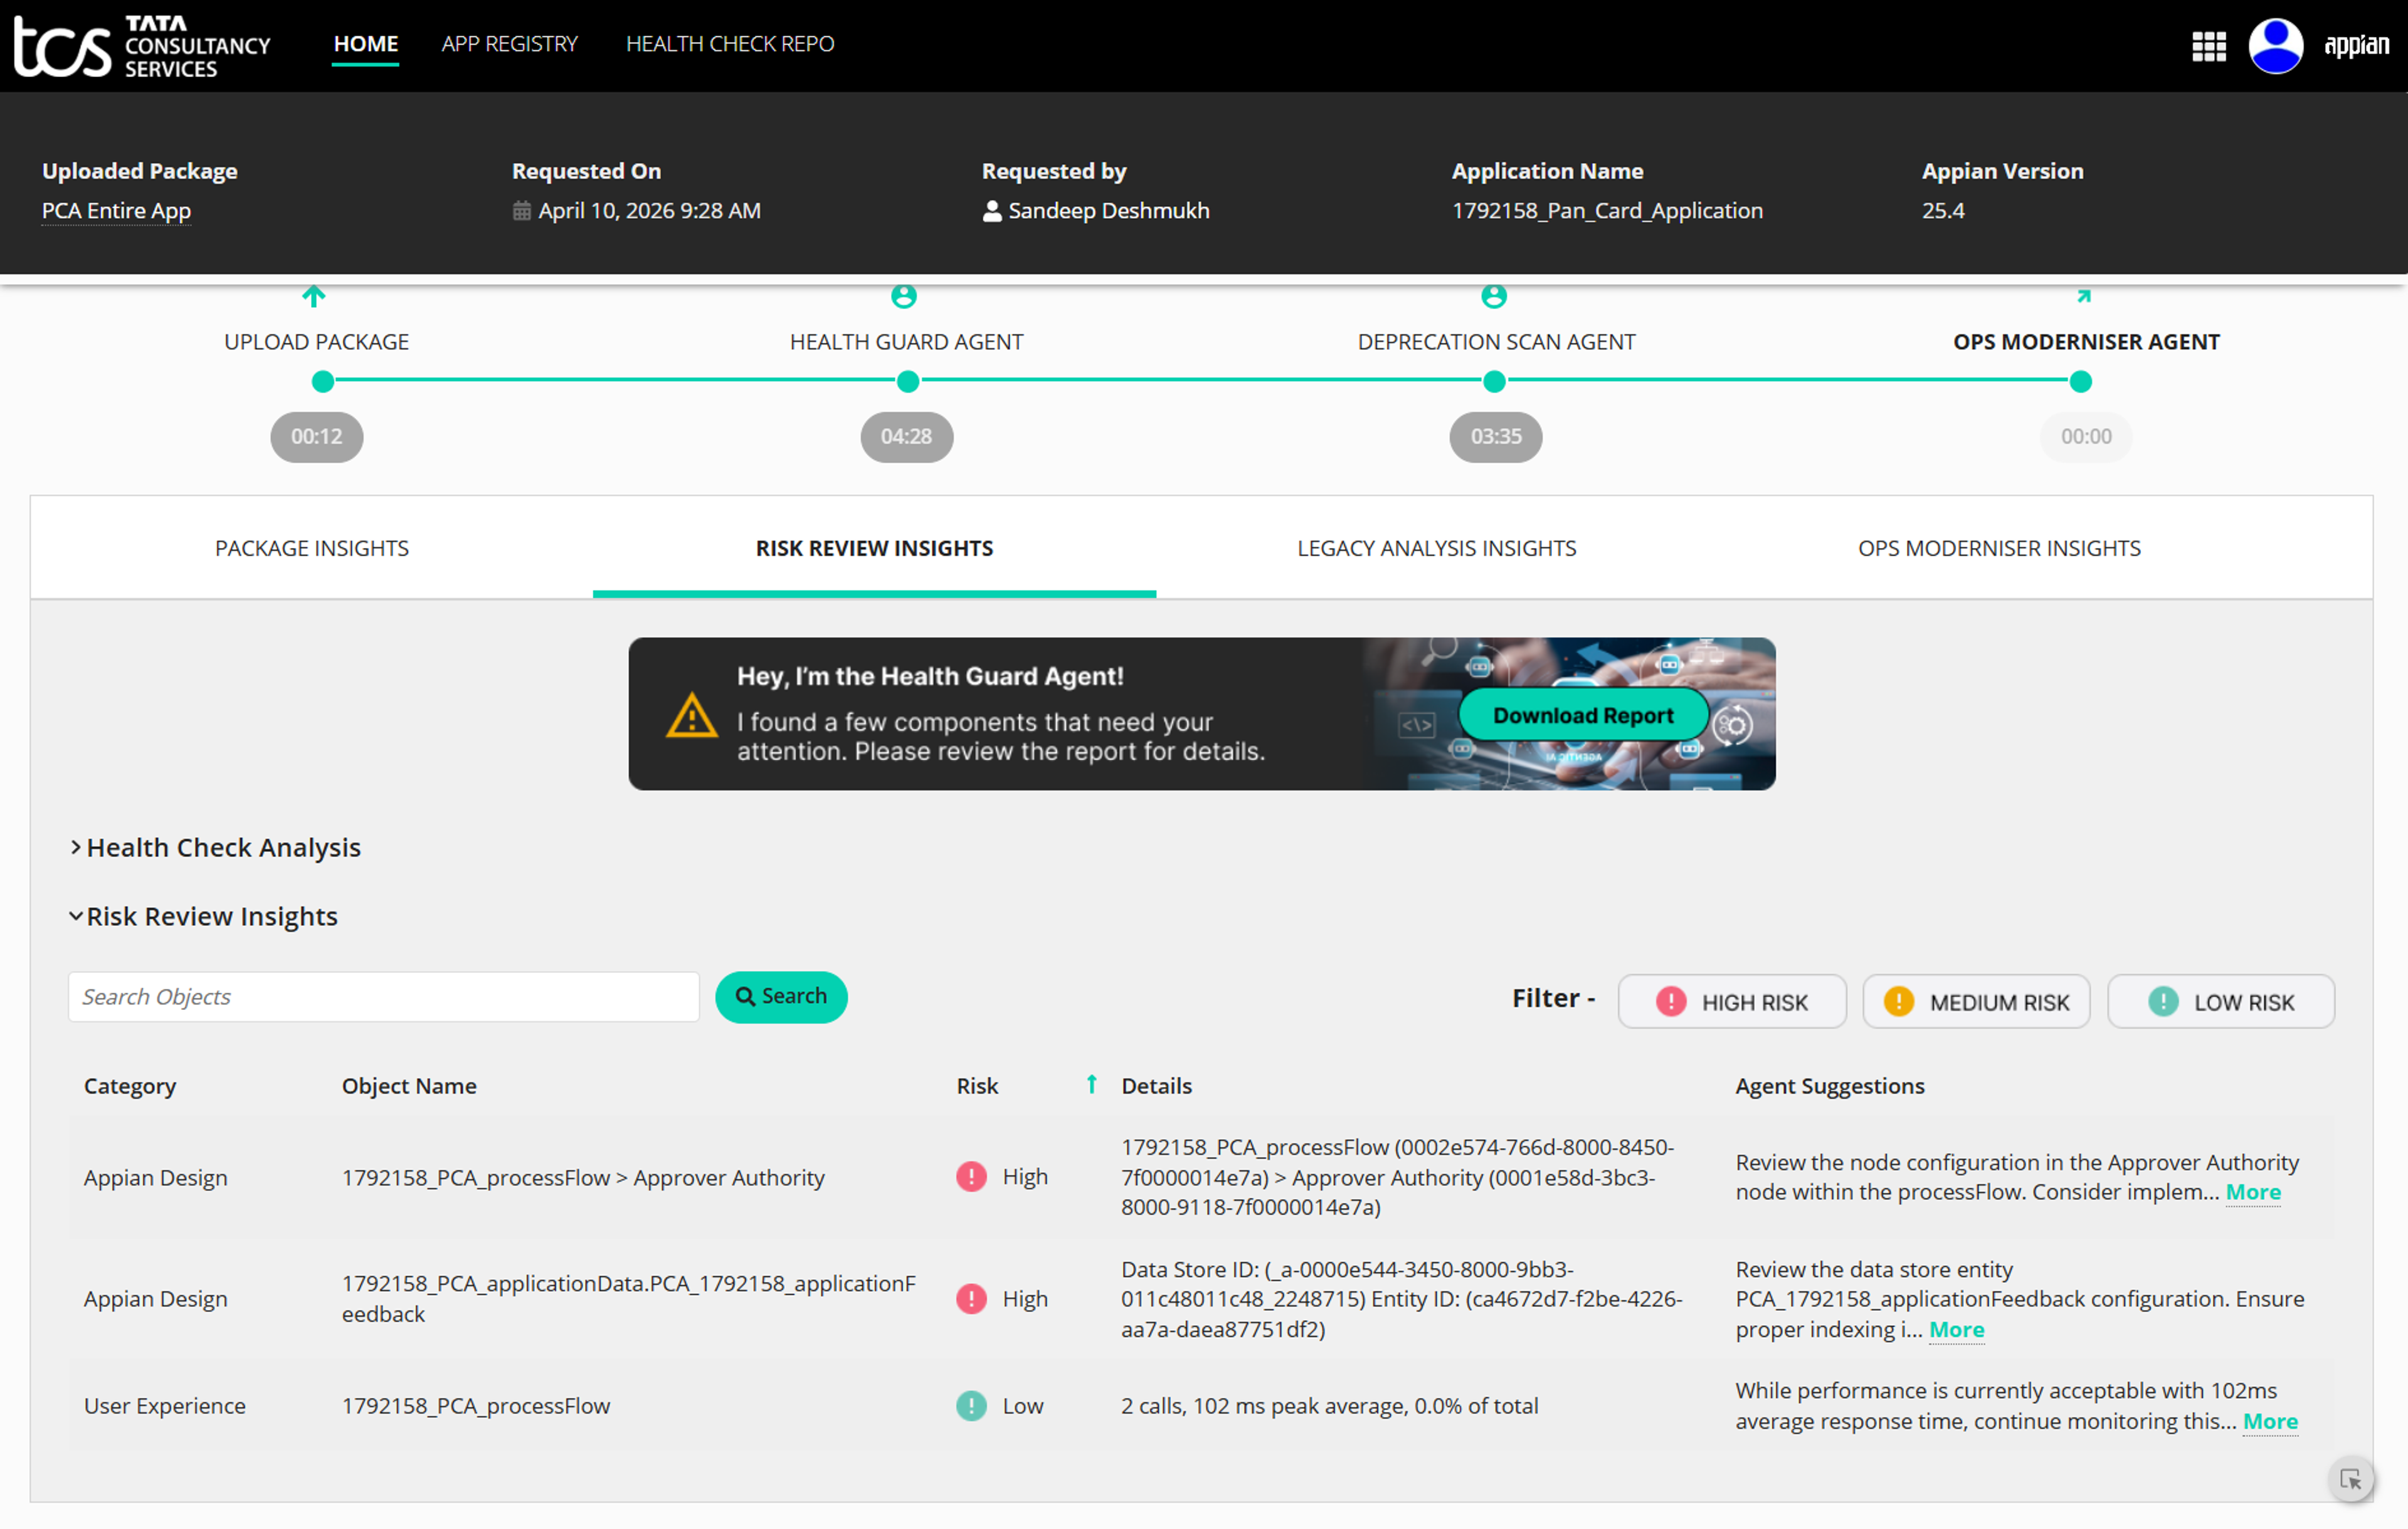Toggle the MEDIUM RISK filter
Viewport: 2408px width, 1529px height.
pyautogui.click(x=1976, y=1002)
